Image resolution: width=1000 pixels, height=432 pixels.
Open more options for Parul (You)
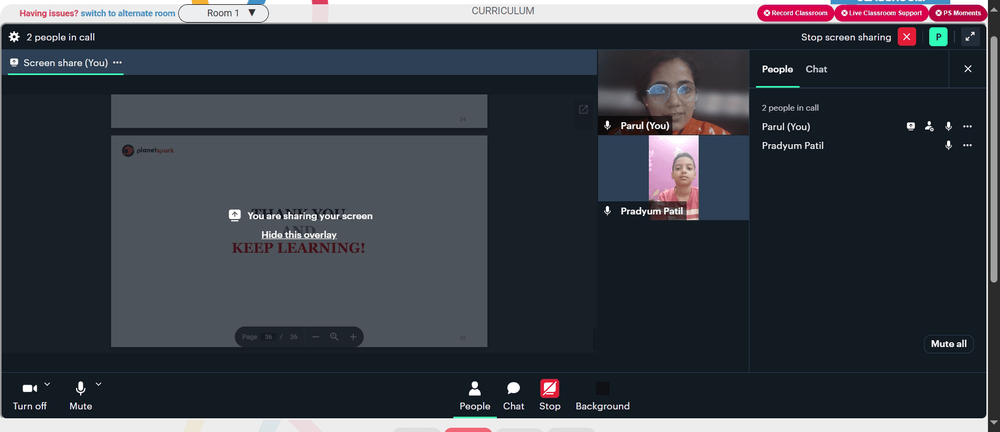coord(967,126)
